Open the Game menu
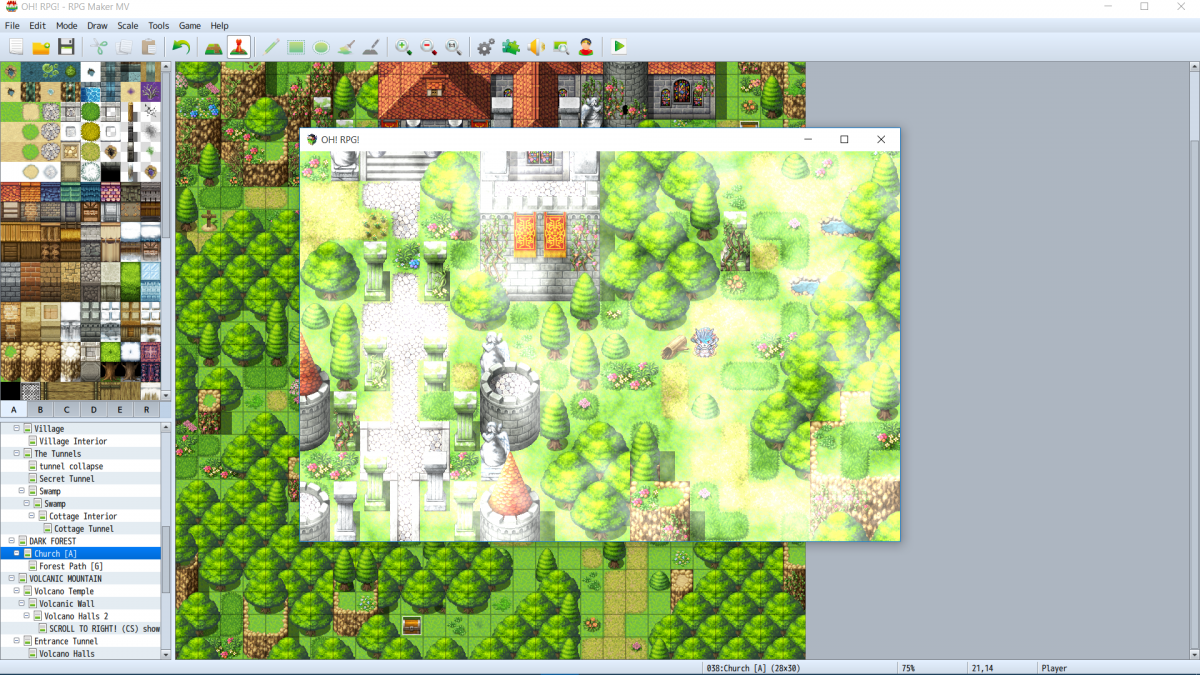Image resolution: width=1200 pixels, height=675 pixels. point(190,25)
